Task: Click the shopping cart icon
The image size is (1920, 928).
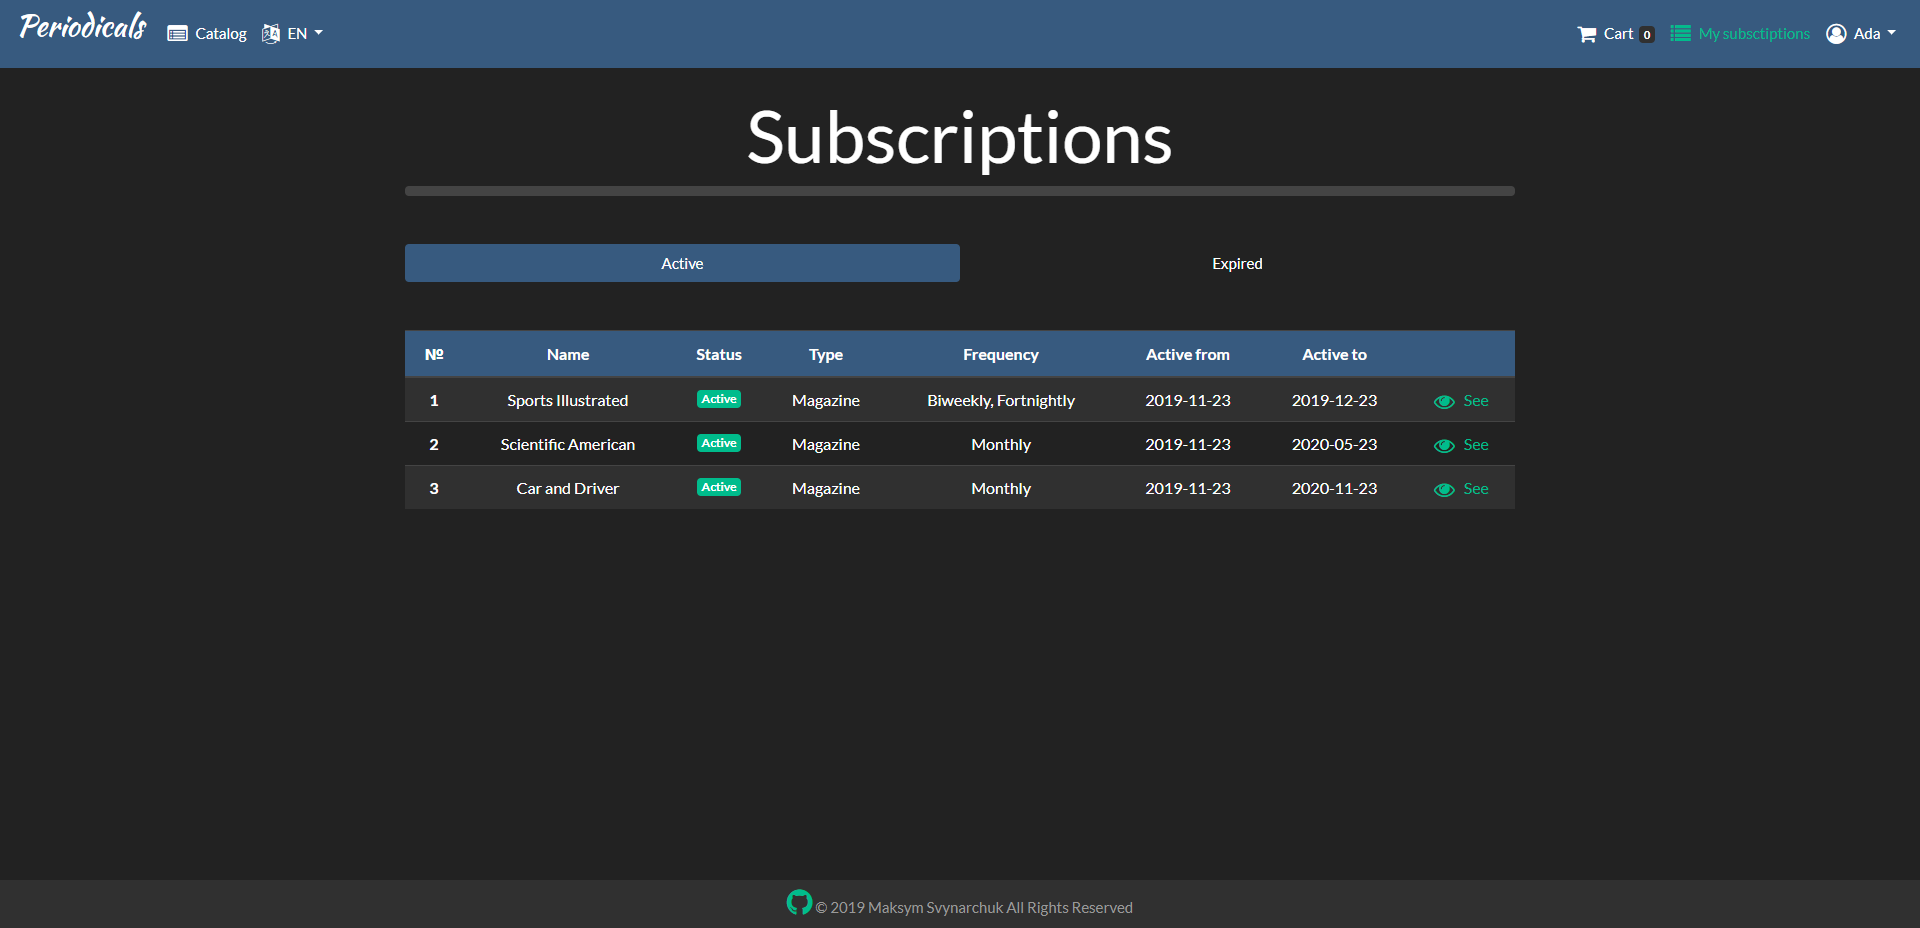Action: click(1587, 34)
